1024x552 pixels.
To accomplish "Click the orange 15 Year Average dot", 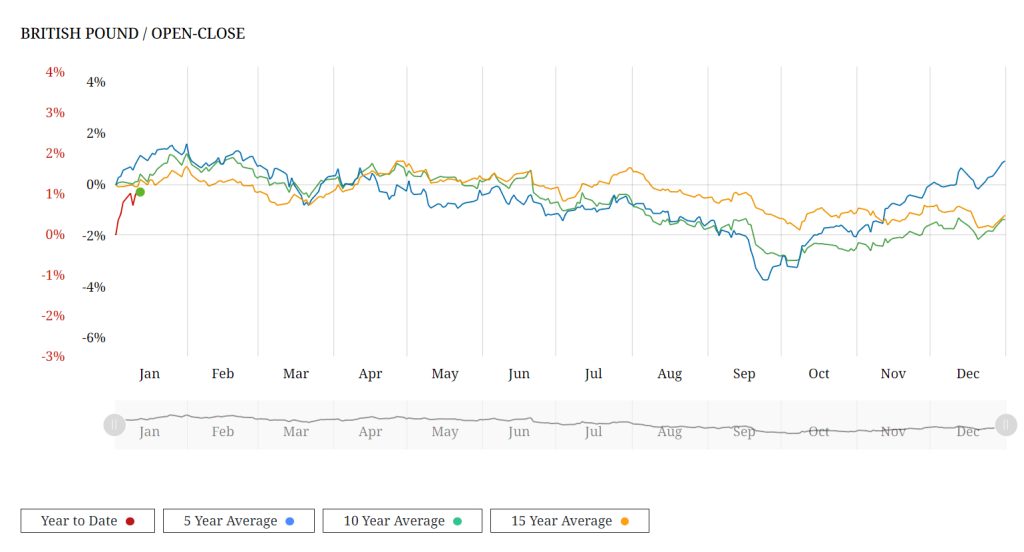I will click(624, 521).
